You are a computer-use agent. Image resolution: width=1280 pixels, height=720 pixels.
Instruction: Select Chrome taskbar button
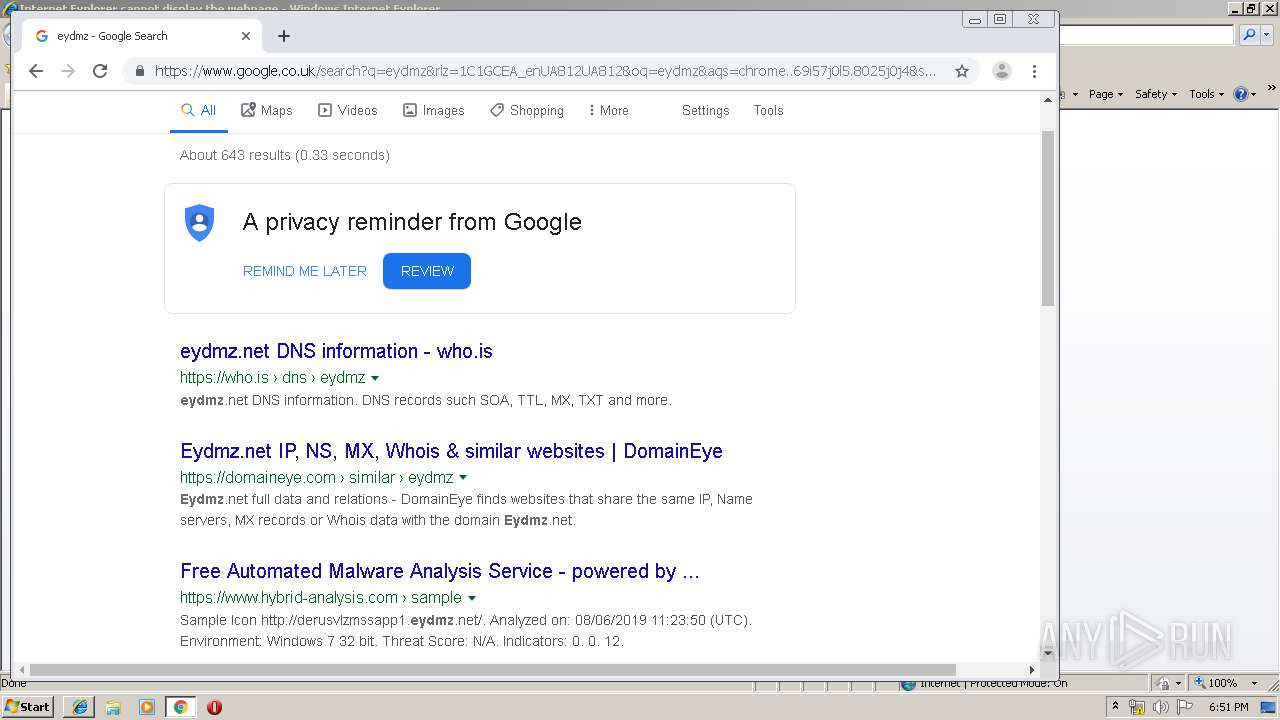(x=180, y=707)
